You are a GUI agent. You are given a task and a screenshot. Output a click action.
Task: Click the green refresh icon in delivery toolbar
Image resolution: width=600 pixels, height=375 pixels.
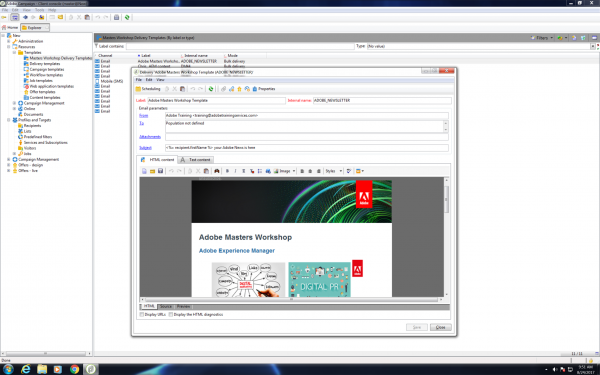click(x=211, y=89)
